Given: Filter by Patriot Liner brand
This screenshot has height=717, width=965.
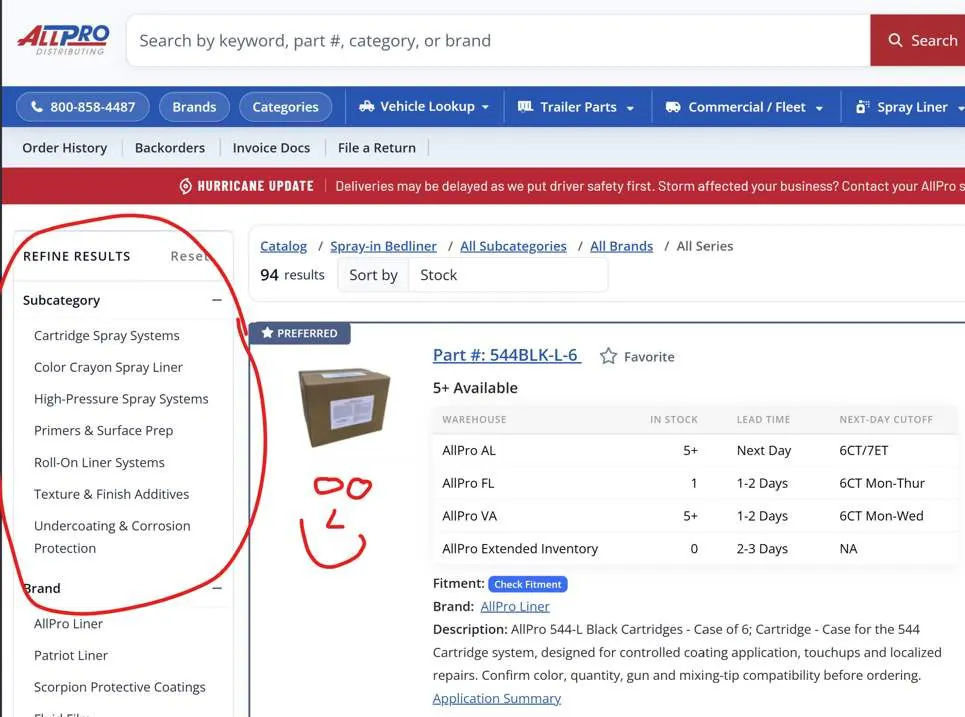Looking at the screenshot, I should [x=71, y=655].
